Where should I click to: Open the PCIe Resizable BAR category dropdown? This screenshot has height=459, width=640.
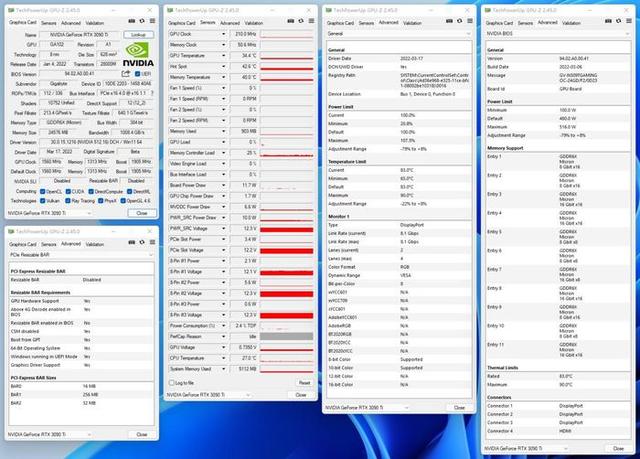81,255
